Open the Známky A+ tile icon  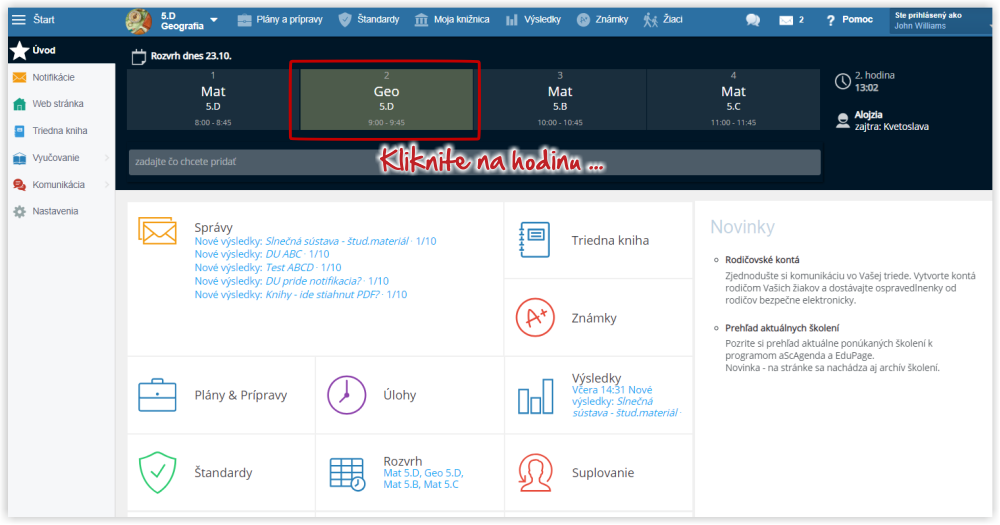[535, 318]
